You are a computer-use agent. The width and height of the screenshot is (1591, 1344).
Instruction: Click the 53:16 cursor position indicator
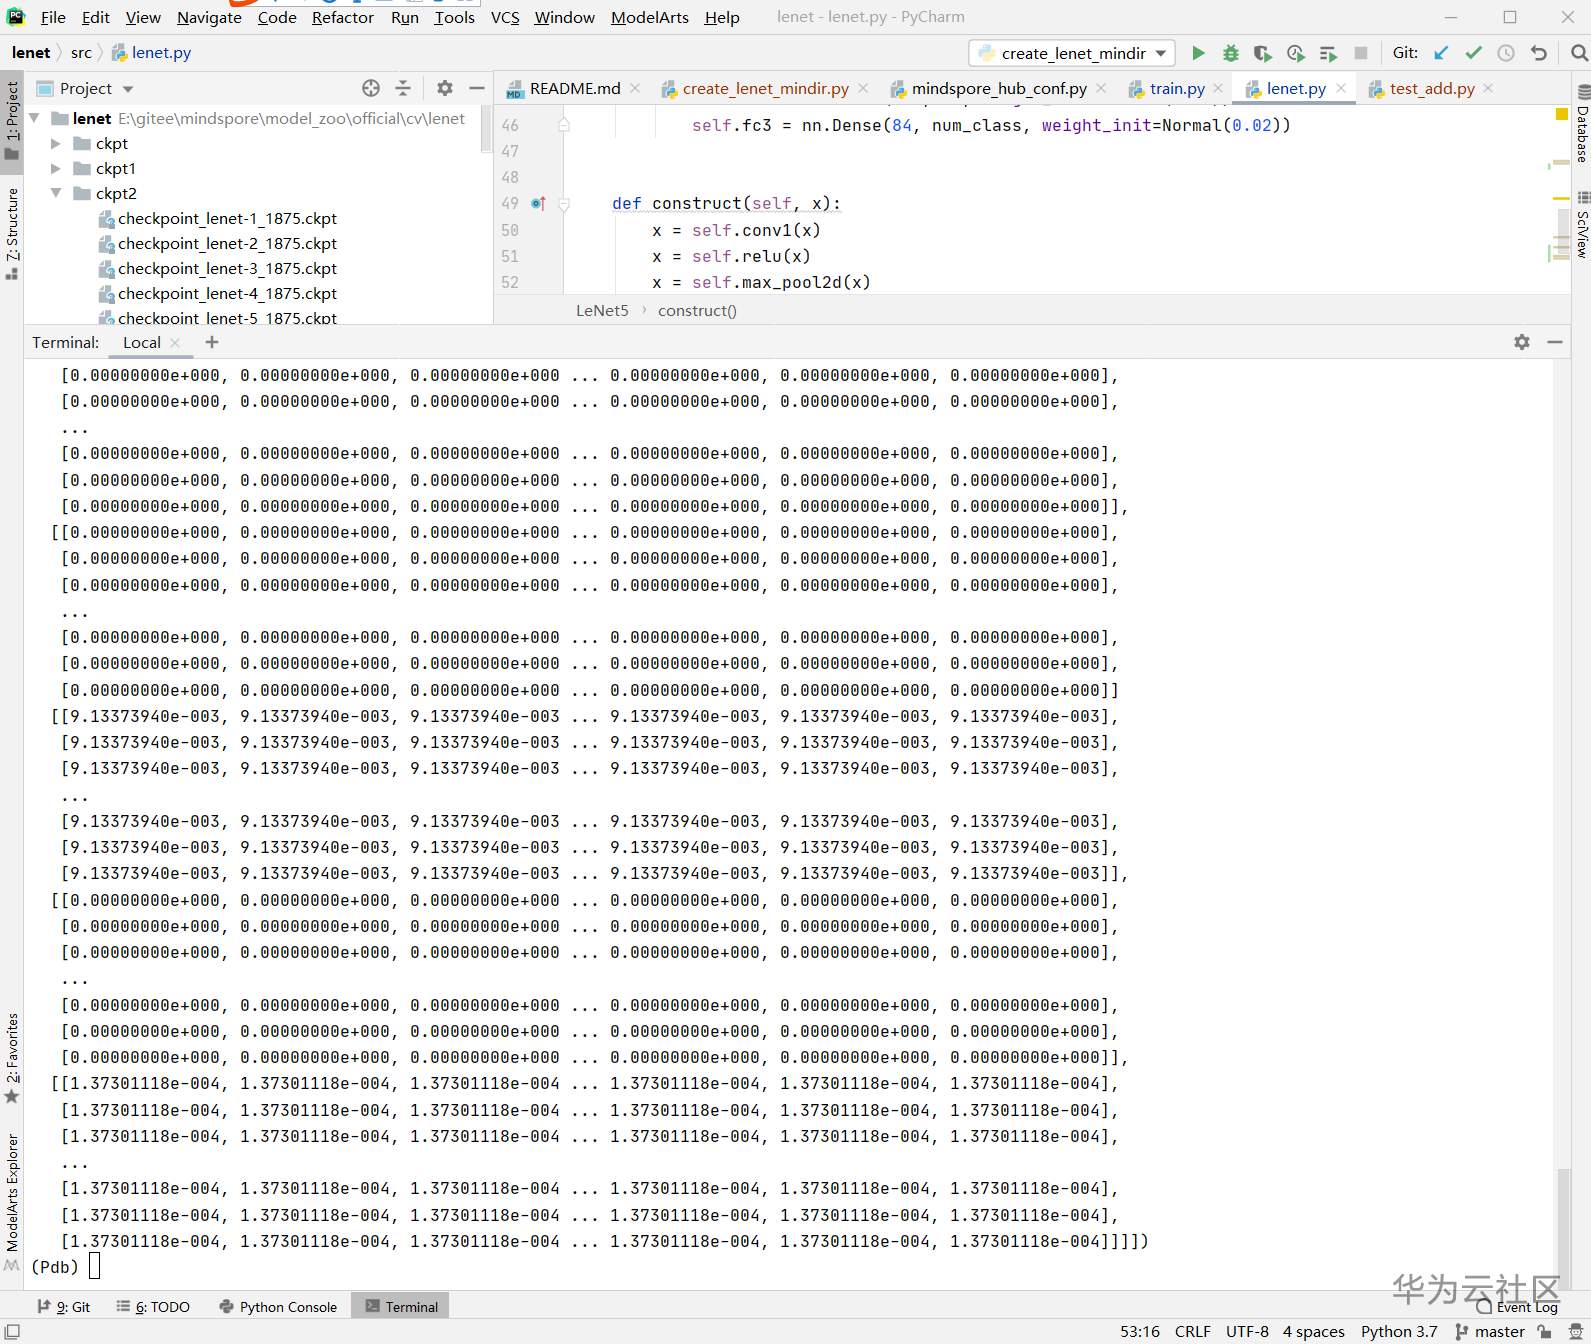tap(1139, 1331)
